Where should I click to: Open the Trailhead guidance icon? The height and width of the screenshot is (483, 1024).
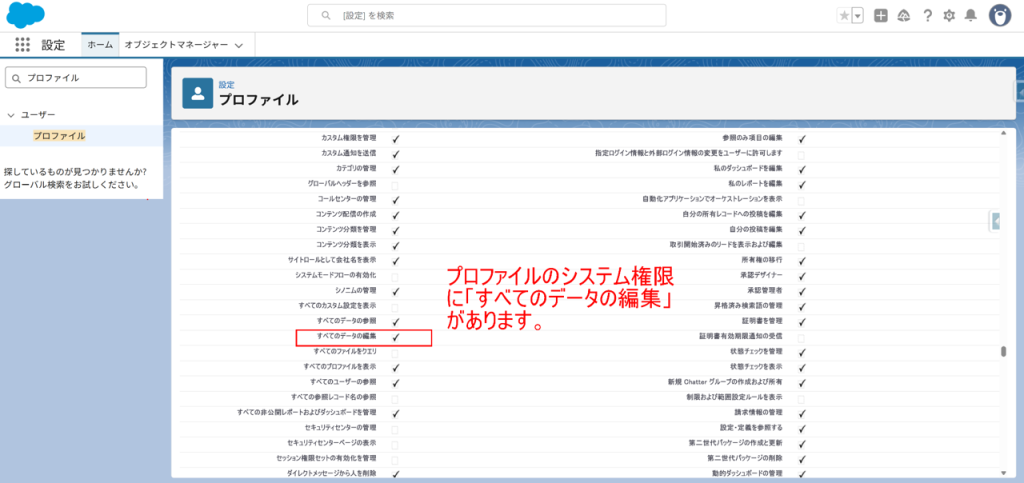tap(904, 16)
